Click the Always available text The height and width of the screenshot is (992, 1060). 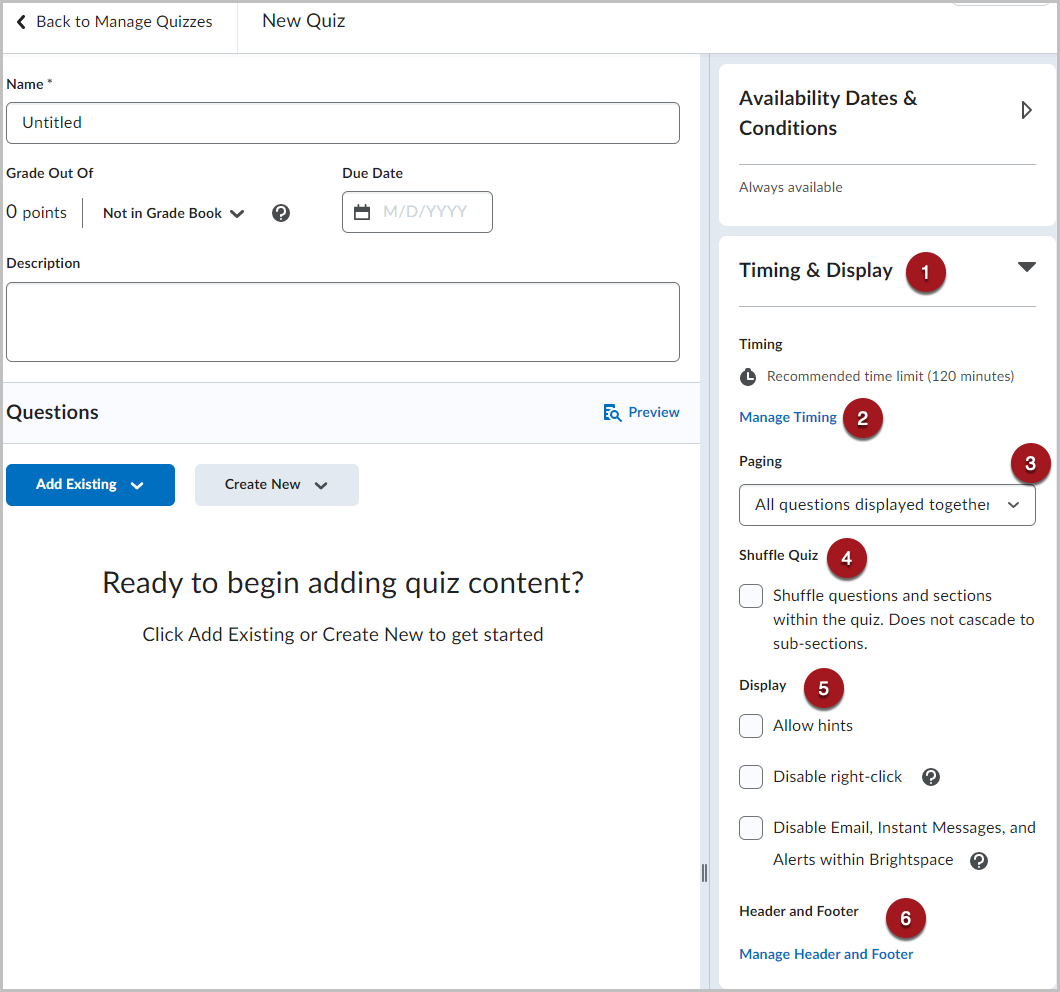(x=790, y=187)
